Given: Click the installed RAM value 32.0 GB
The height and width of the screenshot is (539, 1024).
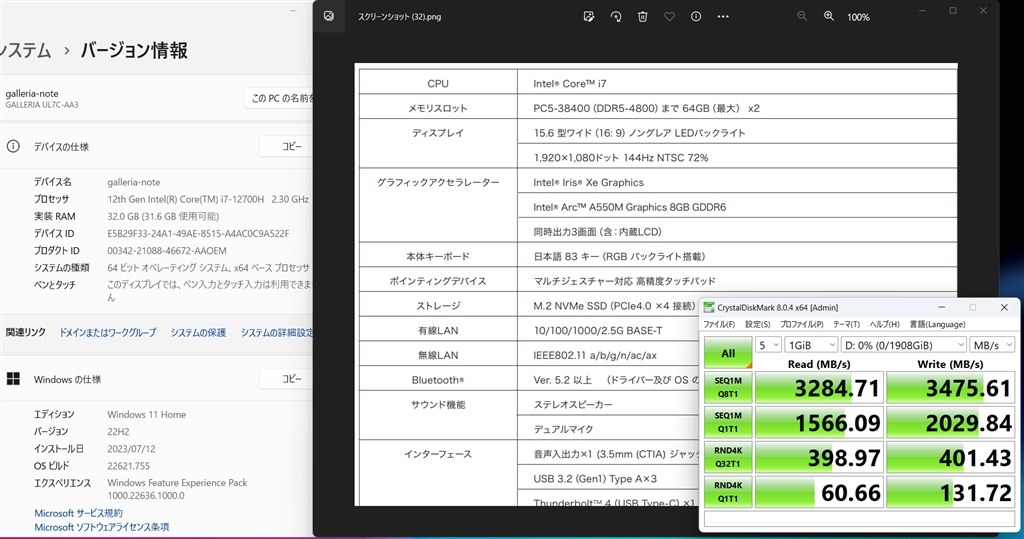Looking at the screenshot, I should click(163, 216).
